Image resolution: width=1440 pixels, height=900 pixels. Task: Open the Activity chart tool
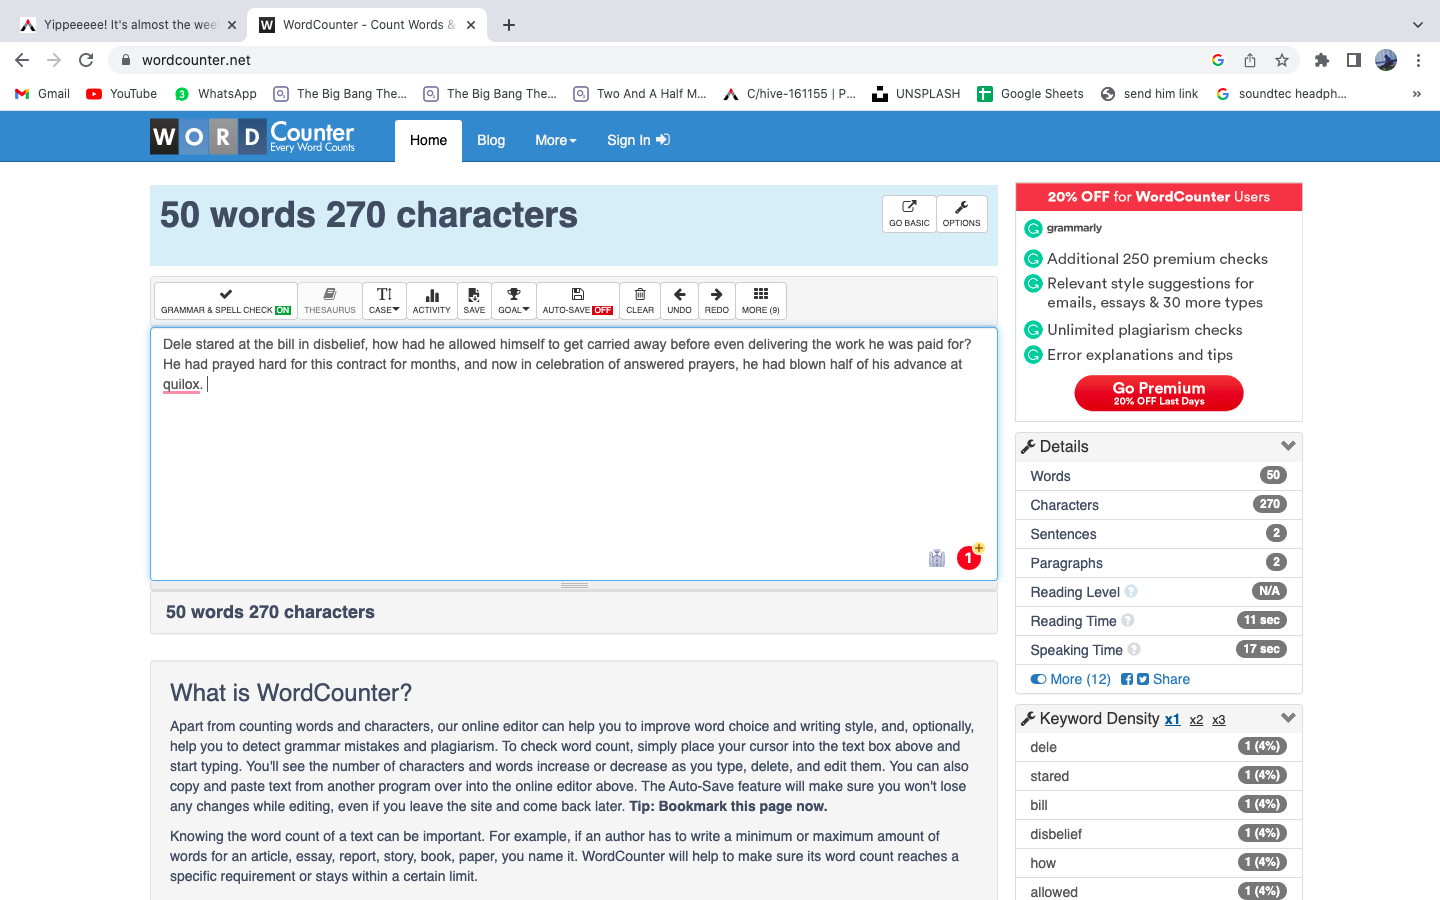click(432, 301)
